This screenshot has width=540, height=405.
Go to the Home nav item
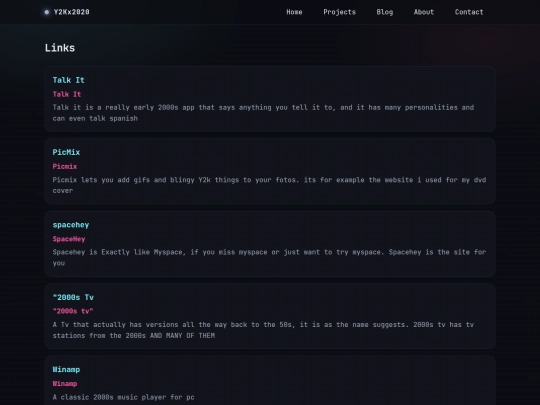(x=294, y=12)
